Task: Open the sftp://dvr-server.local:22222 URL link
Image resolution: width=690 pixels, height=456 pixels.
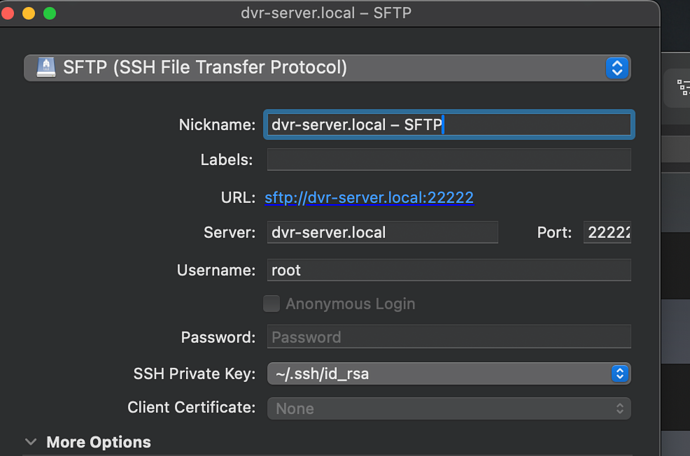Action: click(369, 198)
